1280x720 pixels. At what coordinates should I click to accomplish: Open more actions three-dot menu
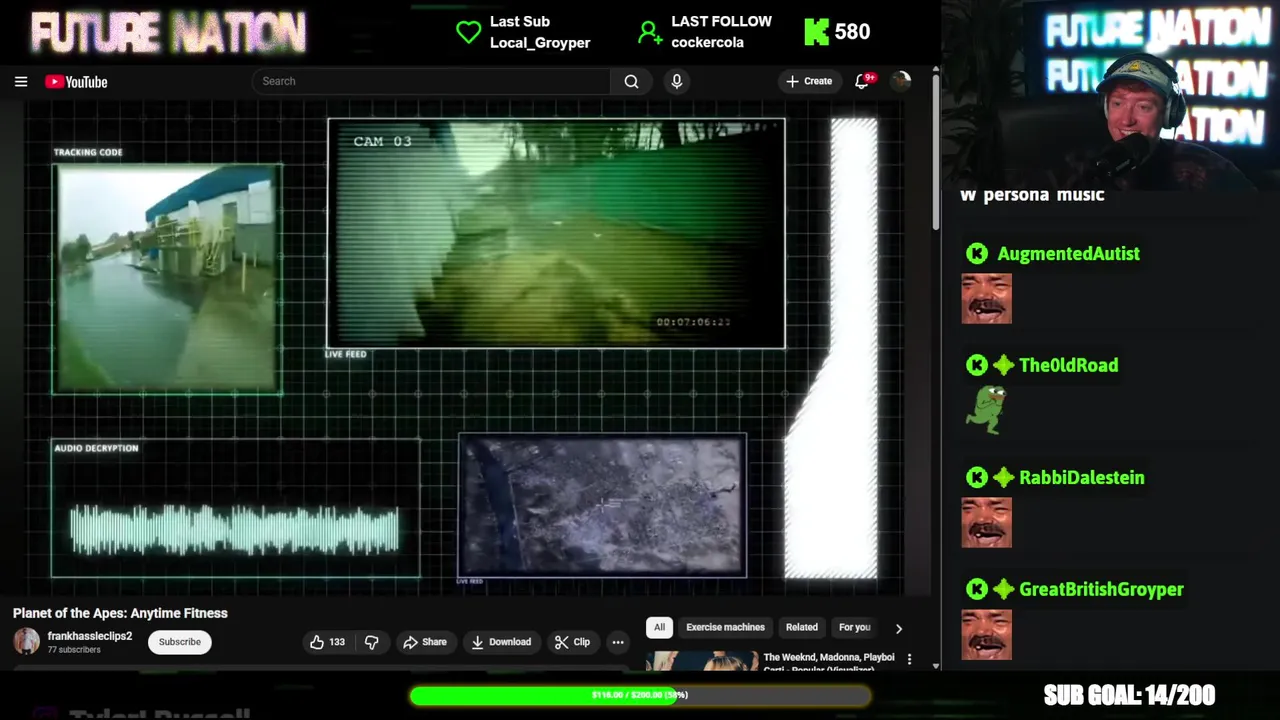(x=618, y=642)
